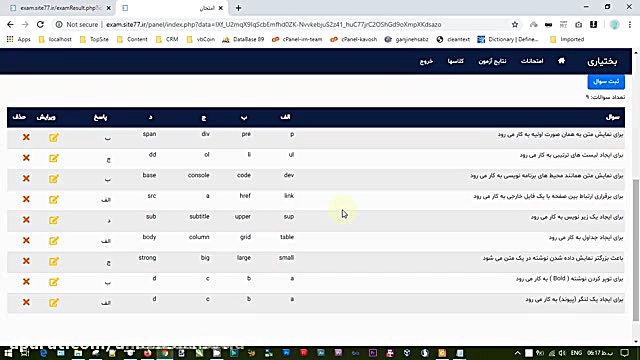
Task: Open the cPanel-im-team bookmark
Action: point(297,40)
